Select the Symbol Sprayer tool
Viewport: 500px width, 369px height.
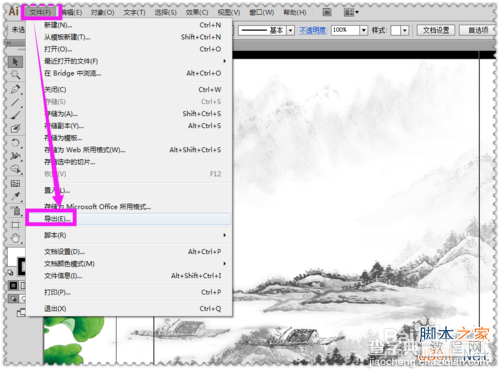(x=15, y=211)
